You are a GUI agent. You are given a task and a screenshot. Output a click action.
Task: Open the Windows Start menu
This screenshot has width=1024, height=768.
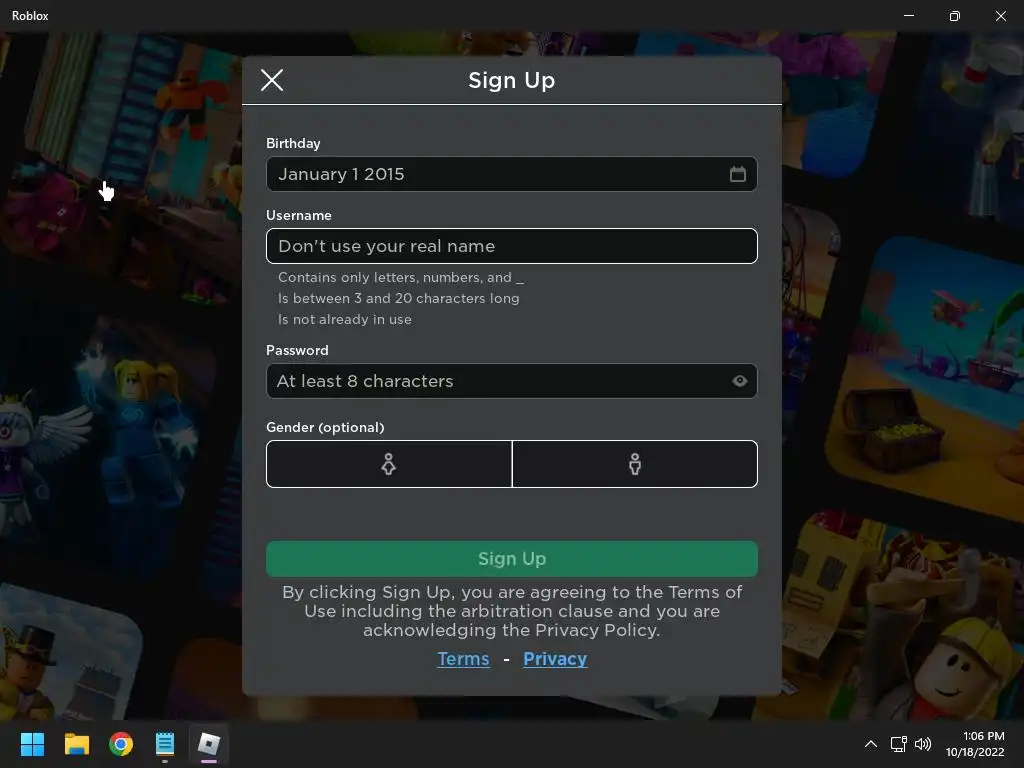[32, 744]
